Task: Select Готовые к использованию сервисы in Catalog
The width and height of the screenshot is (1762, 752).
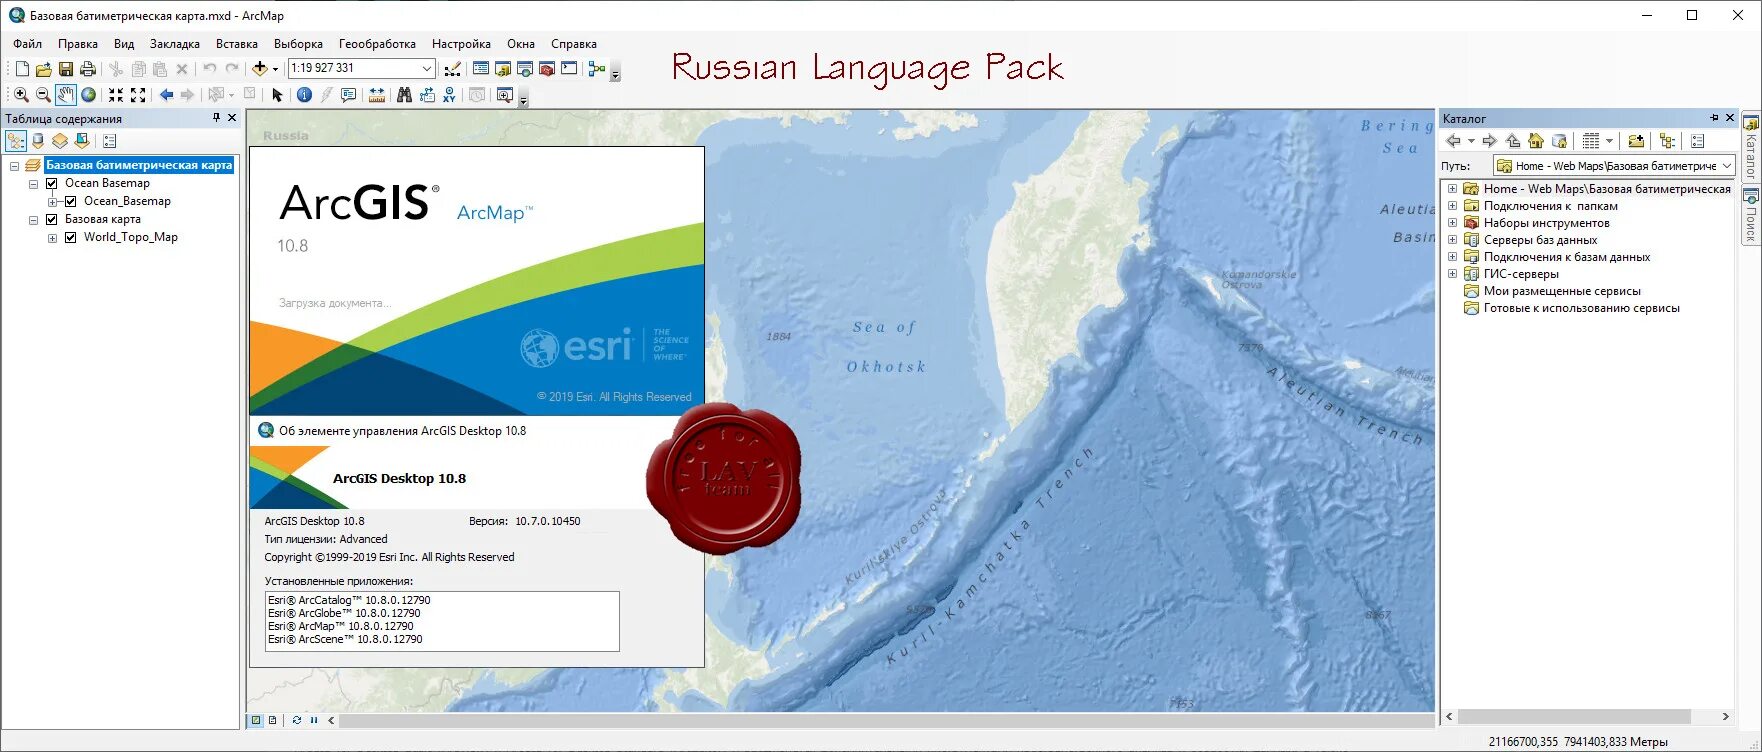Action: (x=1582, y=308)
